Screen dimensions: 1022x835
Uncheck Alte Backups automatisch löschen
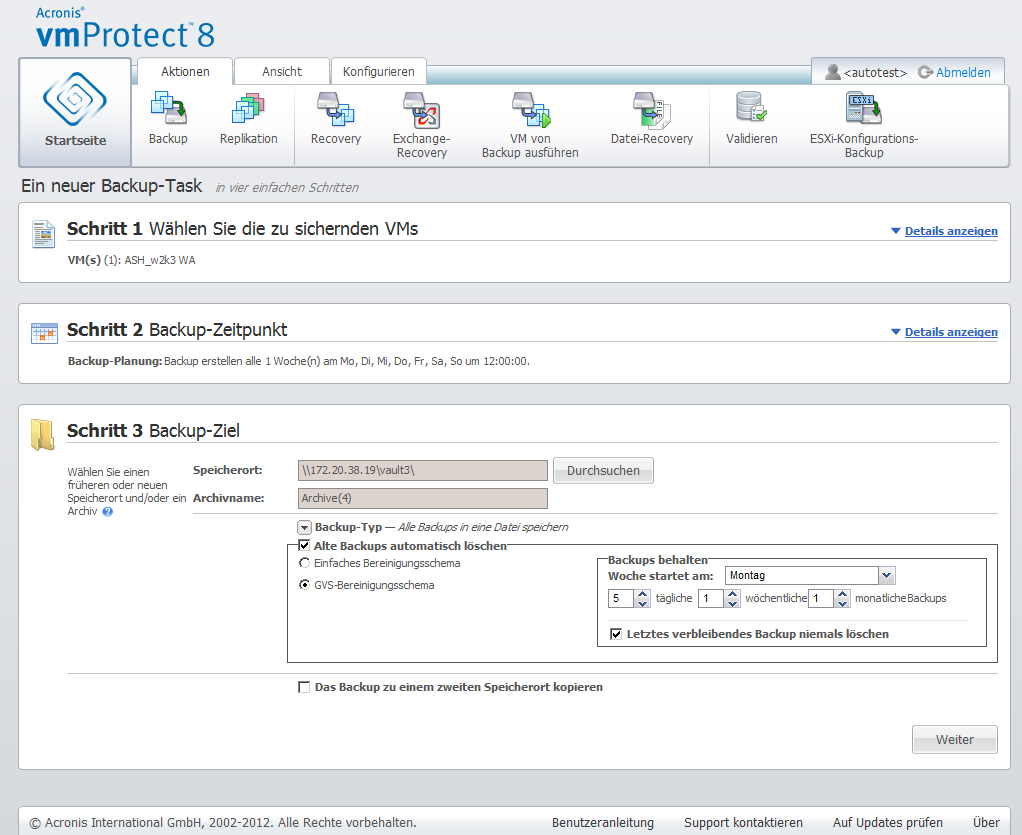(x=304, y=546)
